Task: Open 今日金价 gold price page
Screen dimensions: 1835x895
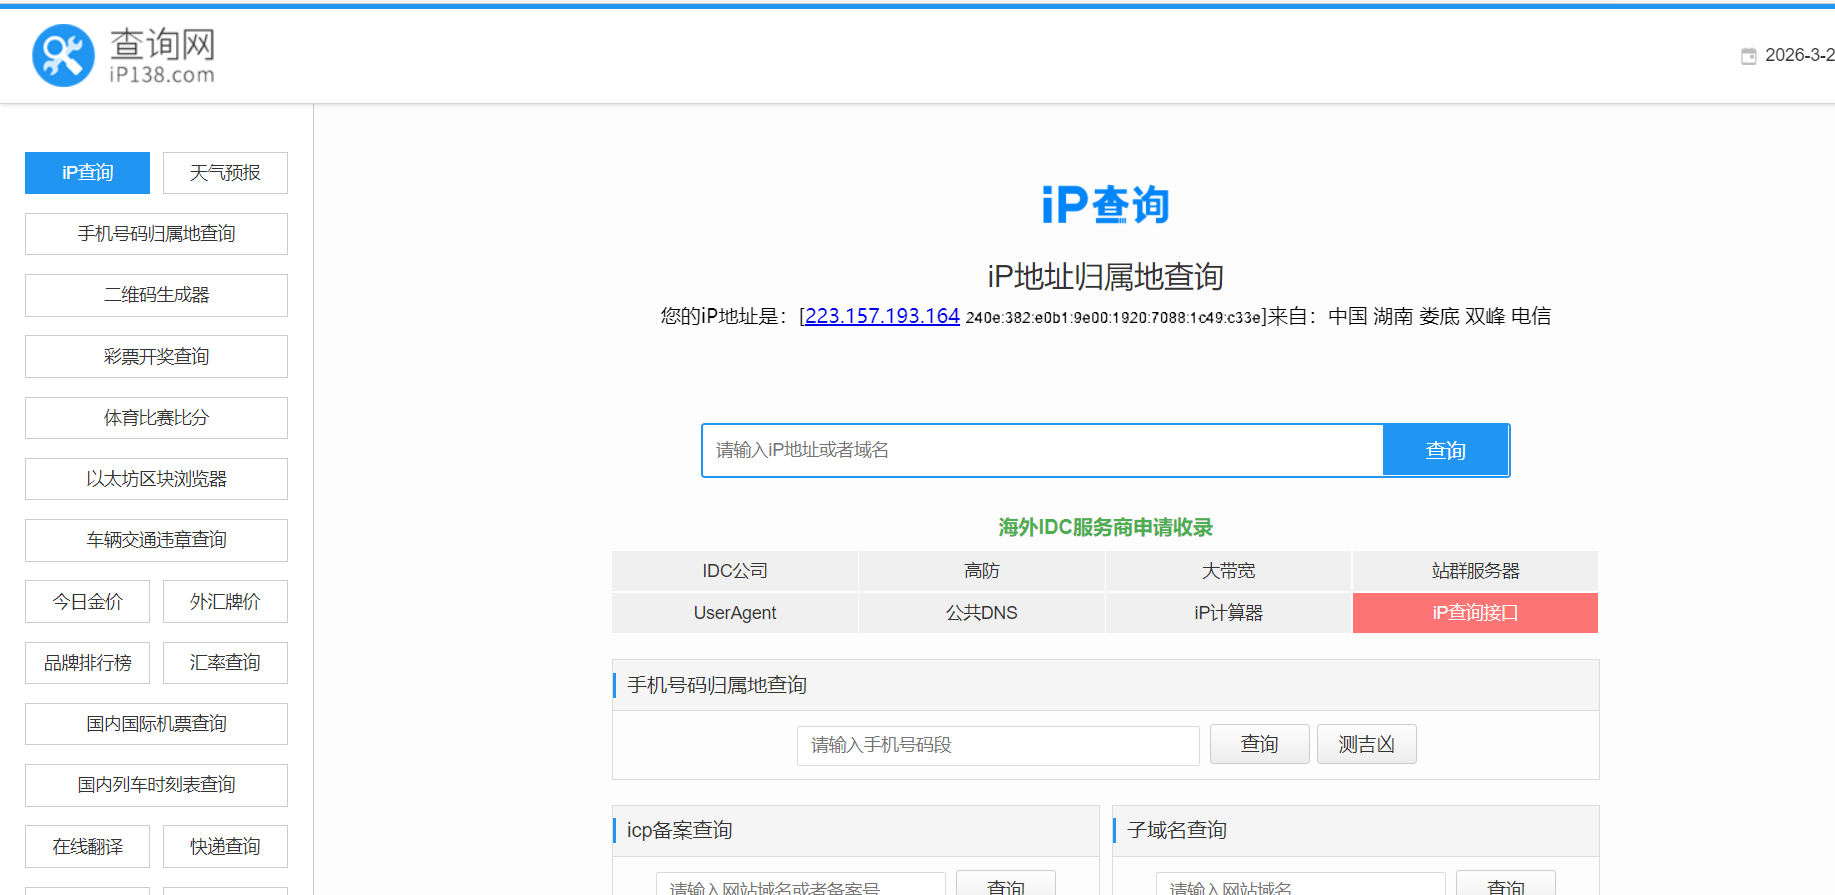Action: [88, 602]
